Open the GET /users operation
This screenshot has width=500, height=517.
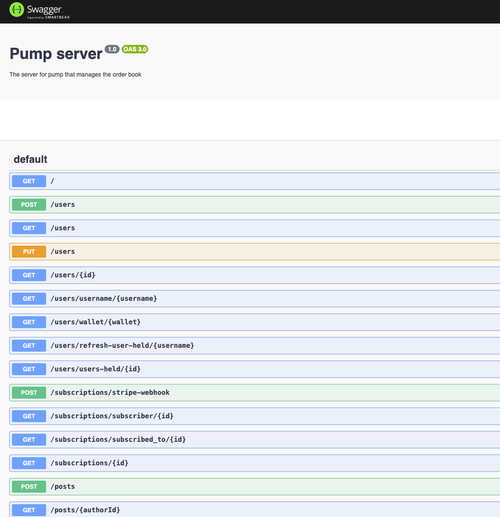255,228
